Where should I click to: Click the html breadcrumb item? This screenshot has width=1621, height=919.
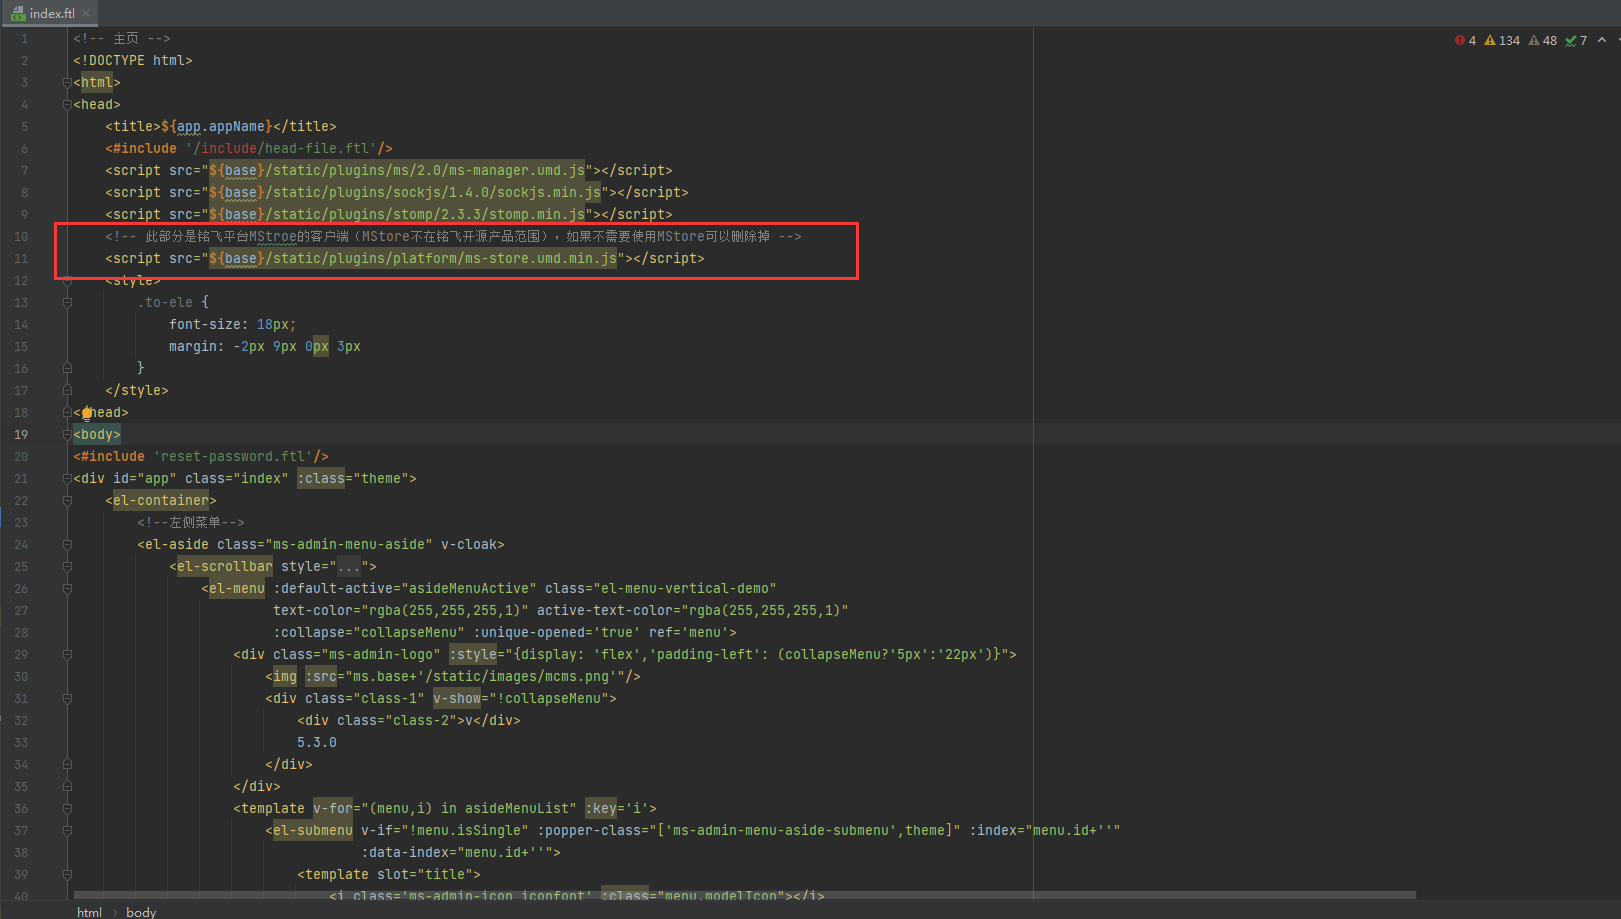pyautogui.click(x=89, y=912)
